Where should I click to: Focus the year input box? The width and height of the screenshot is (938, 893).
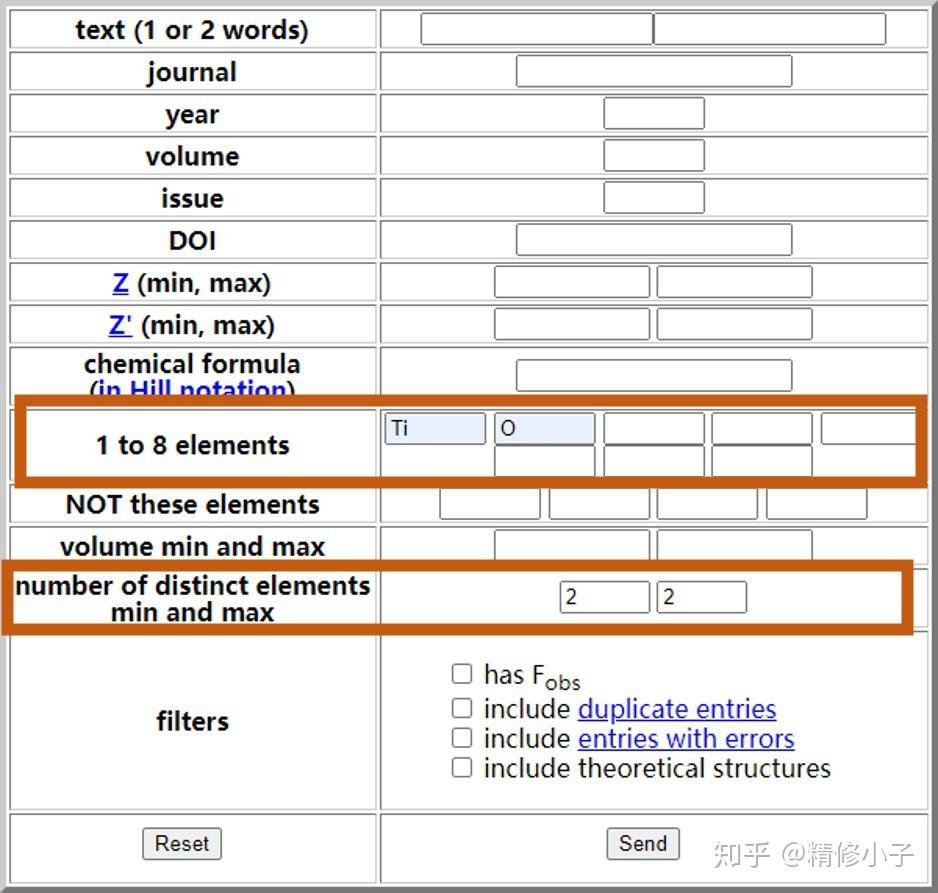pyautogui.click(x=653, y=114)
